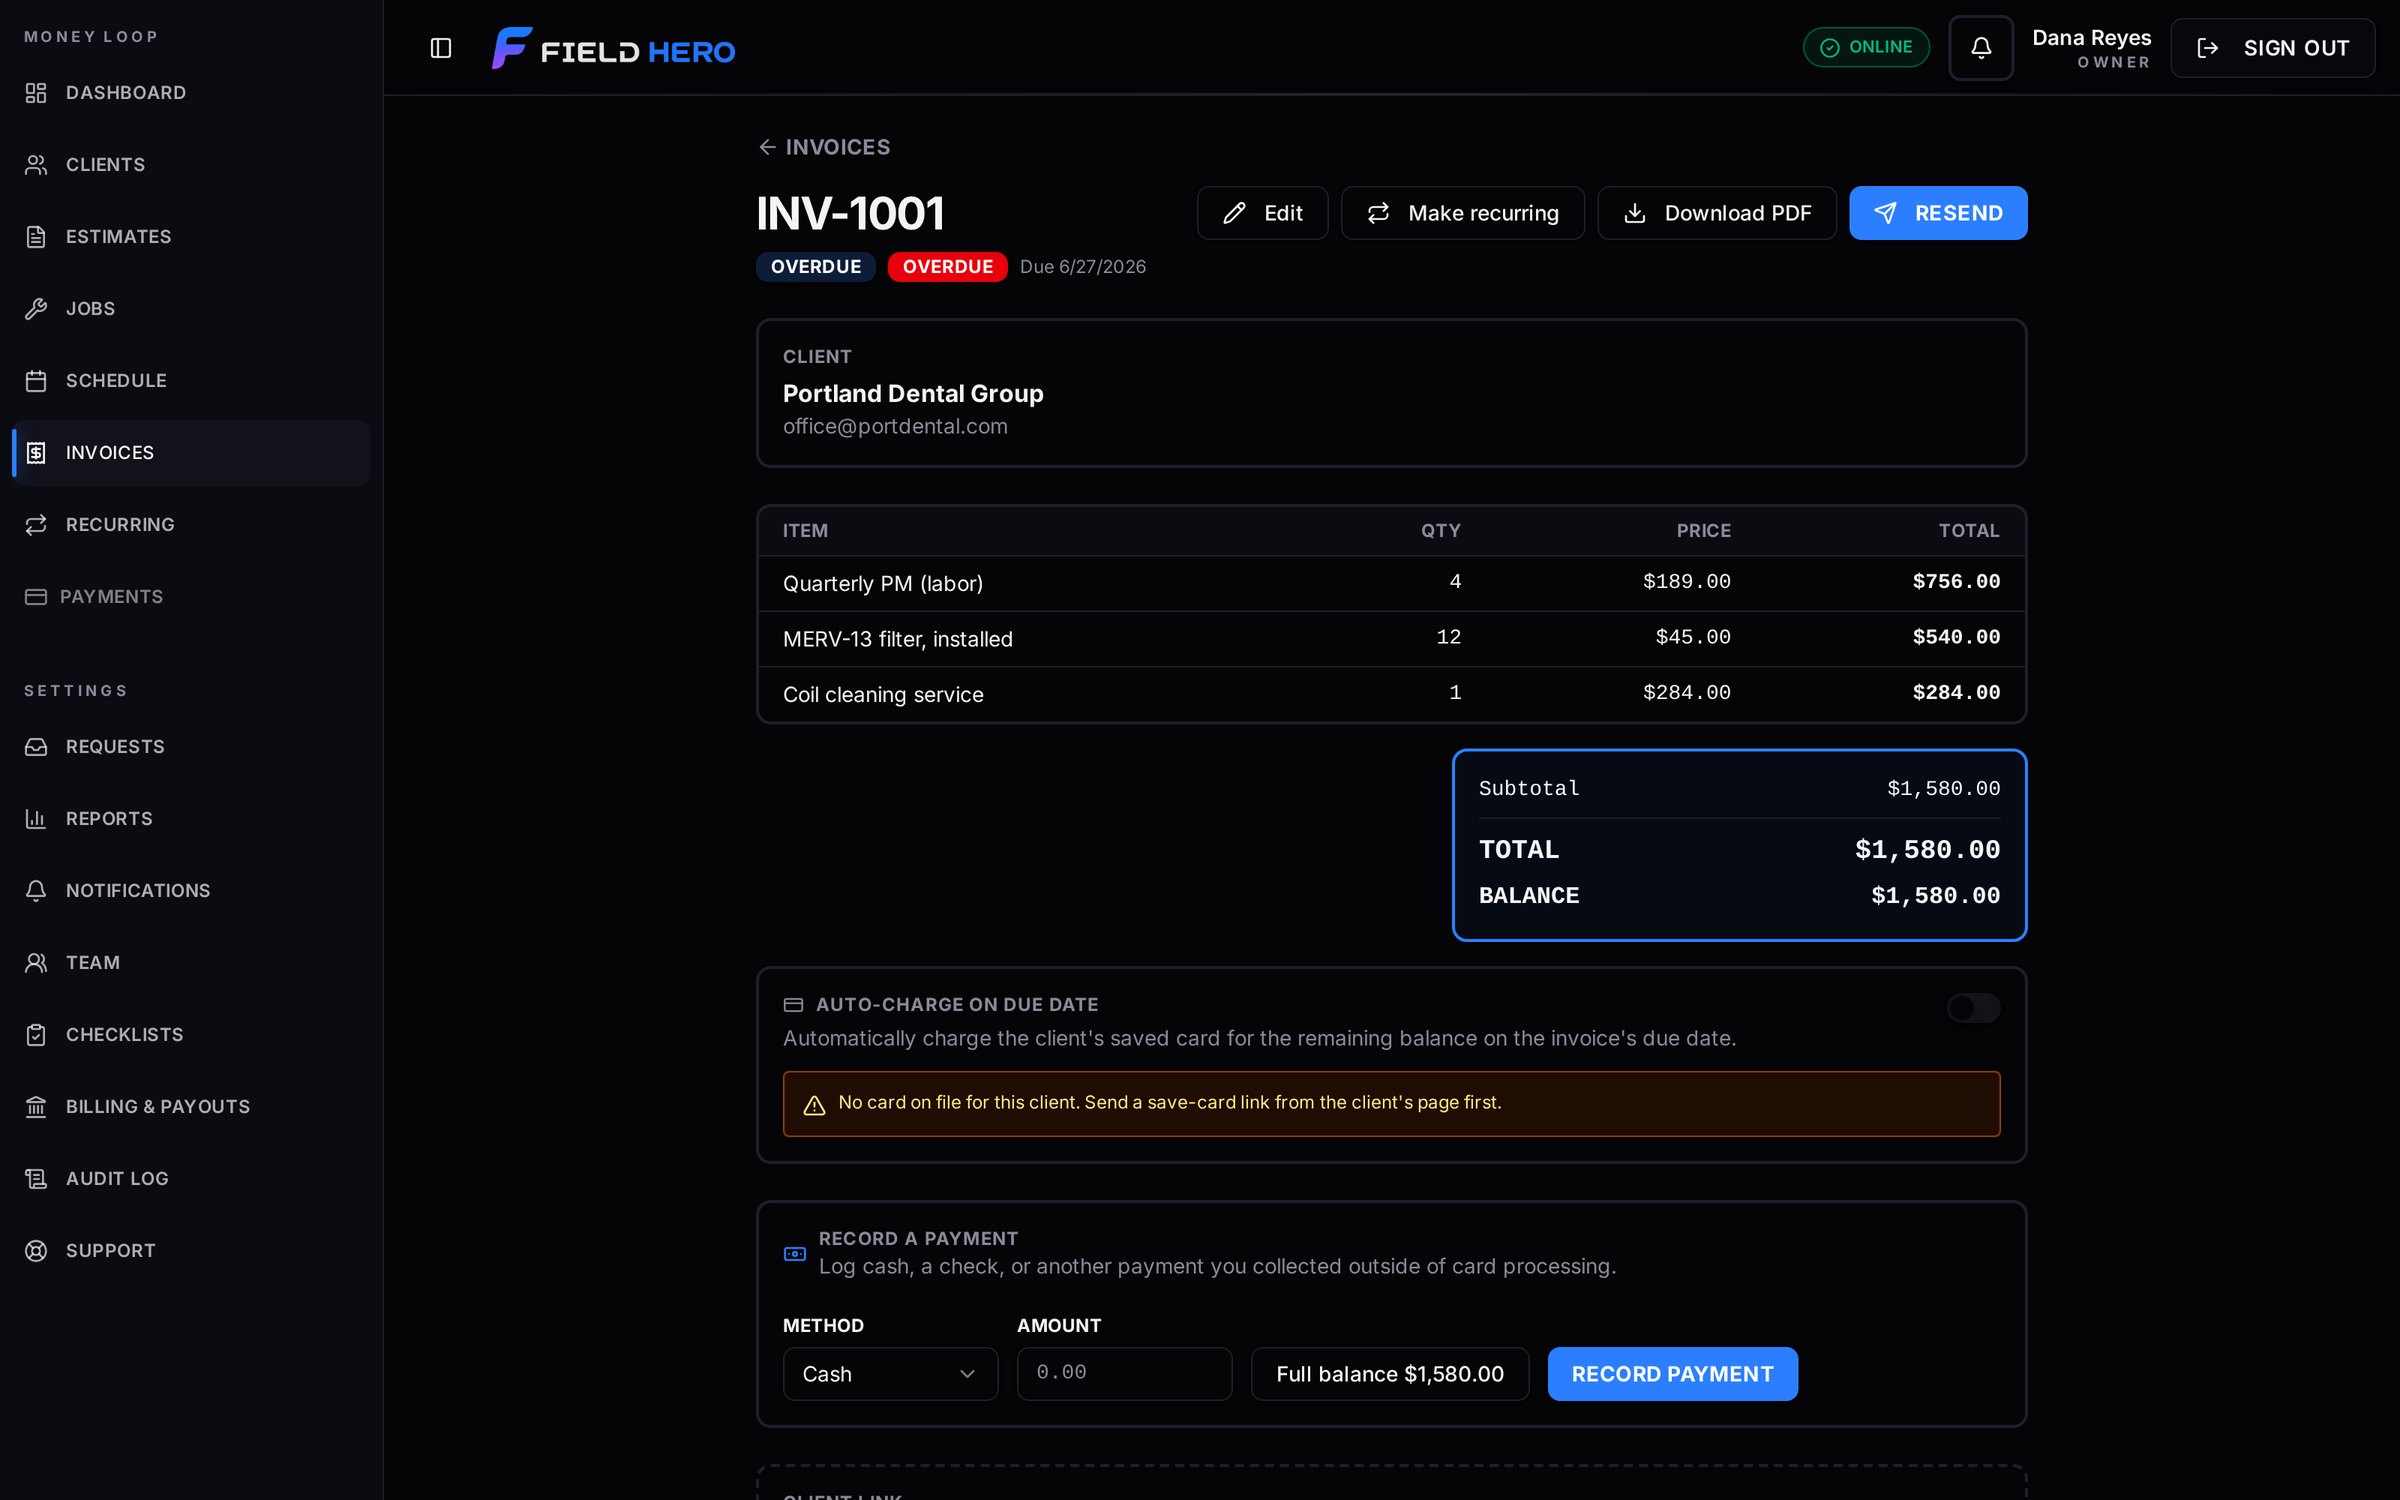
Task: Click the Dana Reyes owner profile
Action: click(x=2091, y=48)
